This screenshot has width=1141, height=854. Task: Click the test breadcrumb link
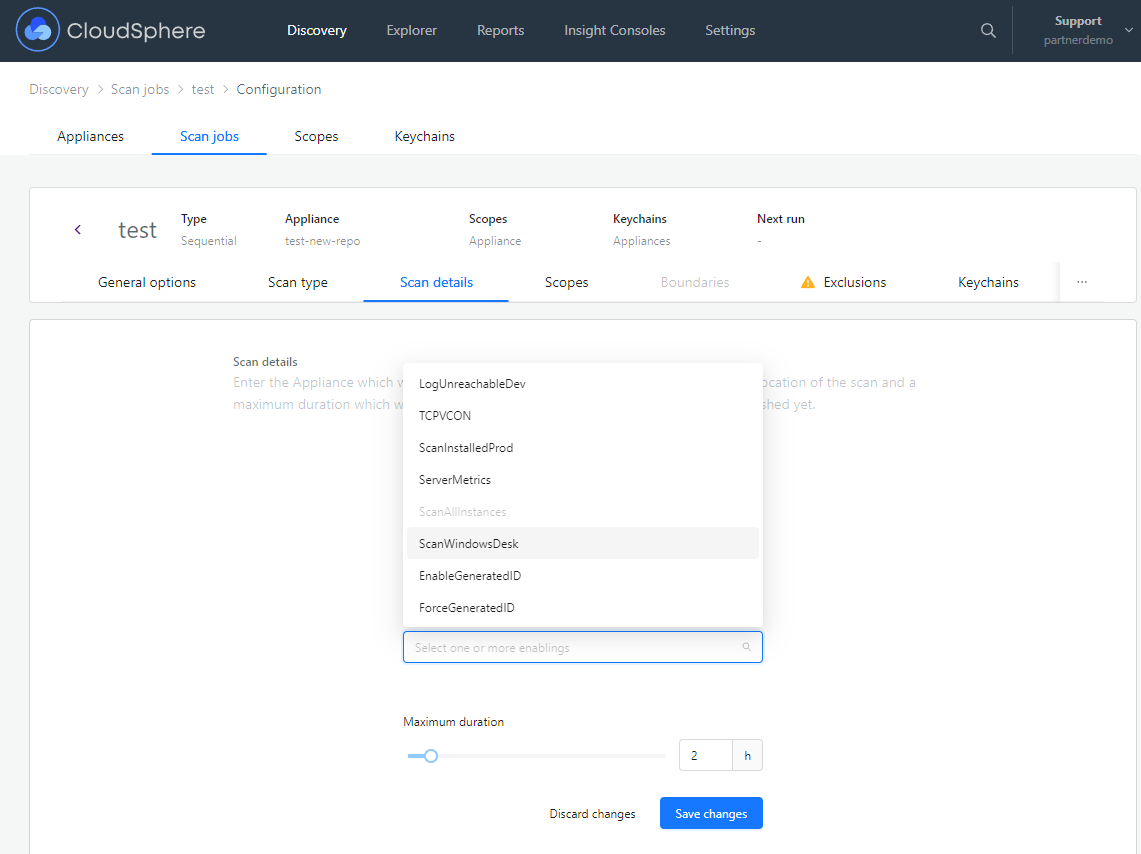[x=203, y=89]
